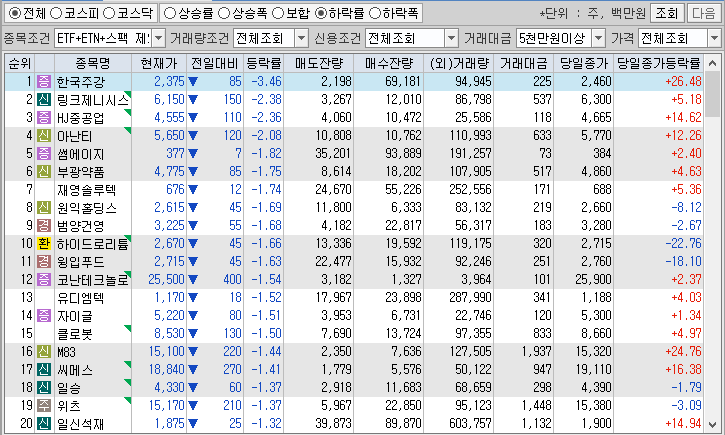725x435 pixels.
Task: Click the 다음 next button
Action: 703,13
